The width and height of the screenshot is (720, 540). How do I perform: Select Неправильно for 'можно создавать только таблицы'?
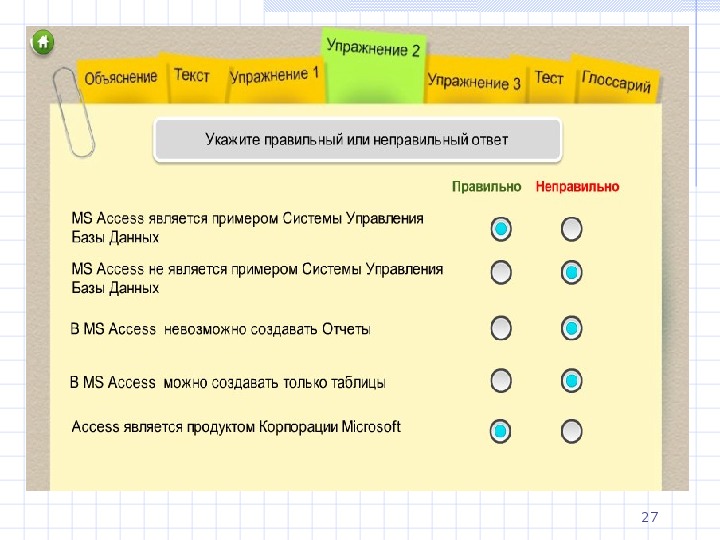(571, 381)
